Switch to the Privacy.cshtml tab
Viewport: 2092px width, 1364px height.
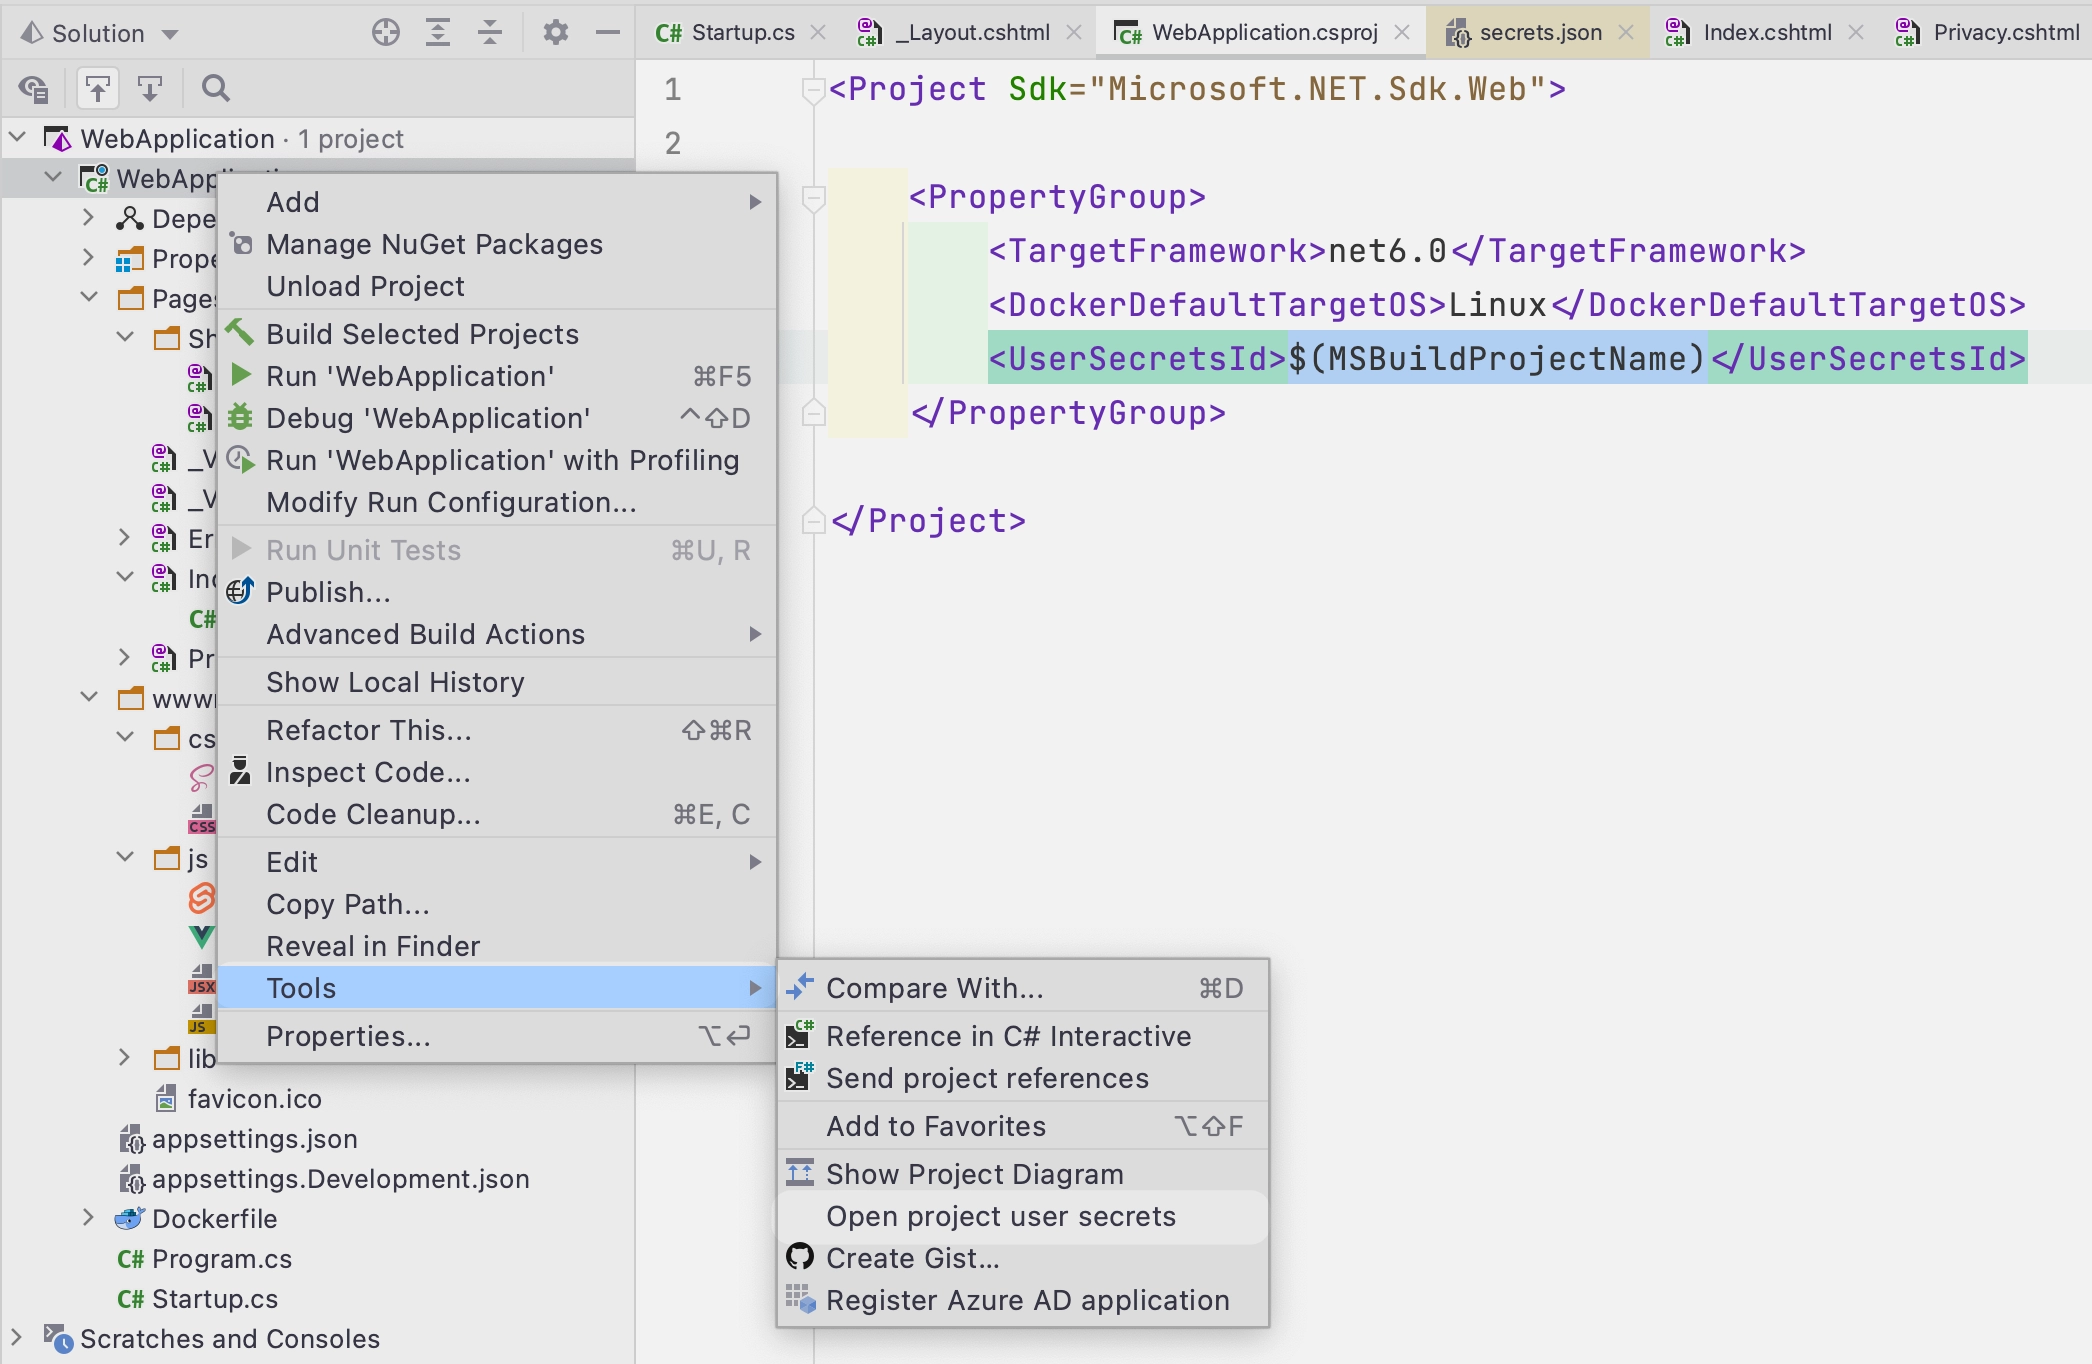pyautogui.click(x=1987, y=32)
